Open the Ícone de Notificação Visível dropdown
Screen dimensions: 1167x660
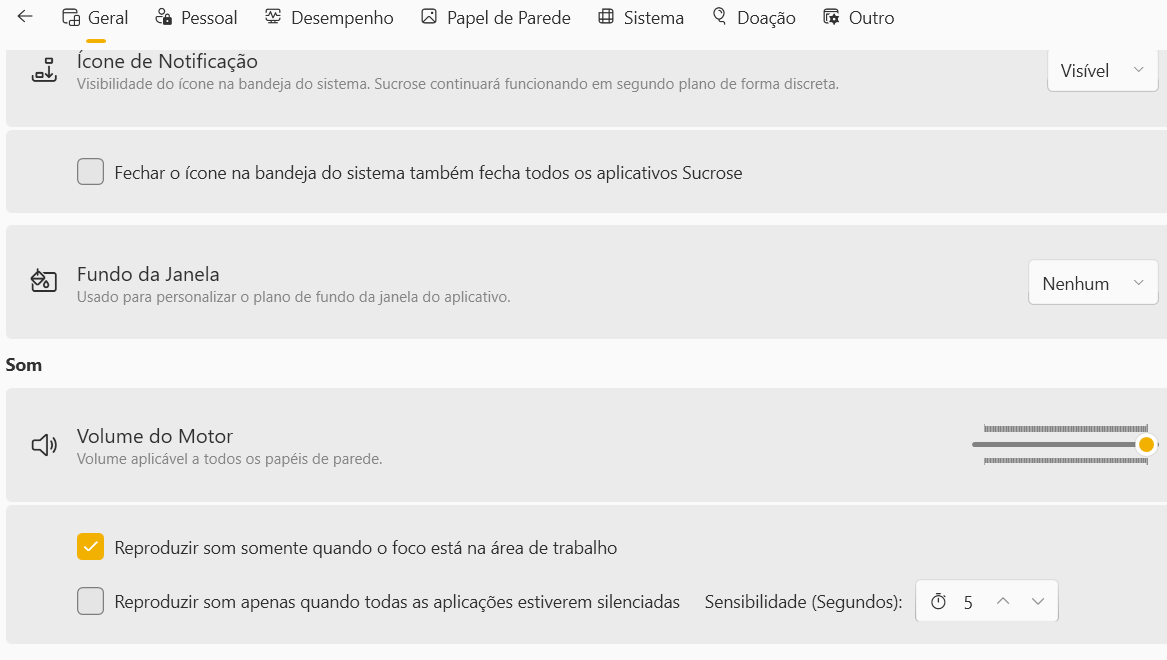[1102, 71]
